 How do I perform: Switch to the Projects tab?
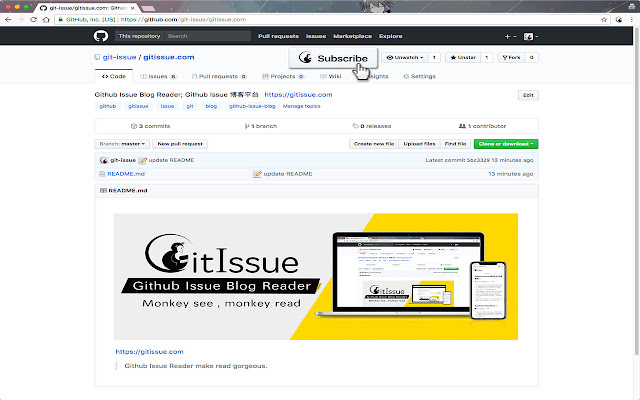(283, 76)
